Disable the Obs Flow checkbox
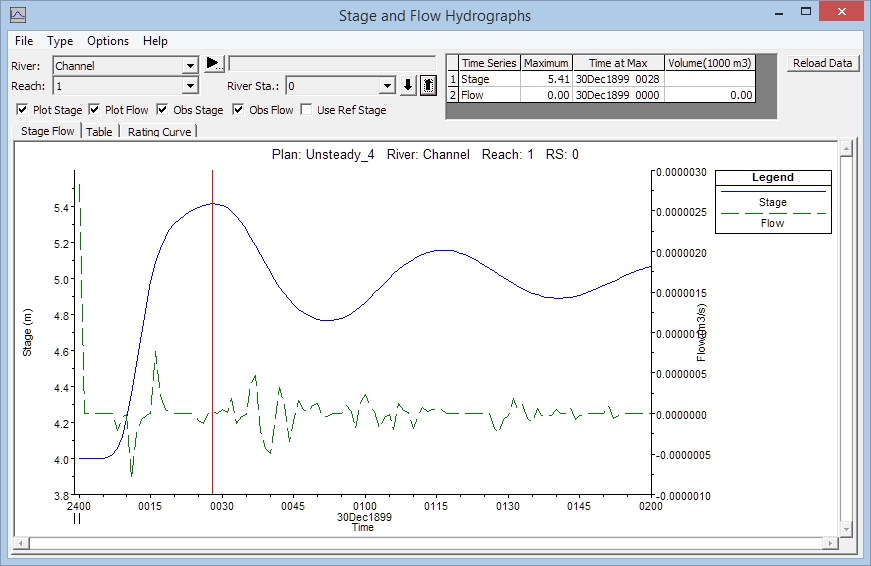Screen dimensions: 871x566 (x=238, y=109)
